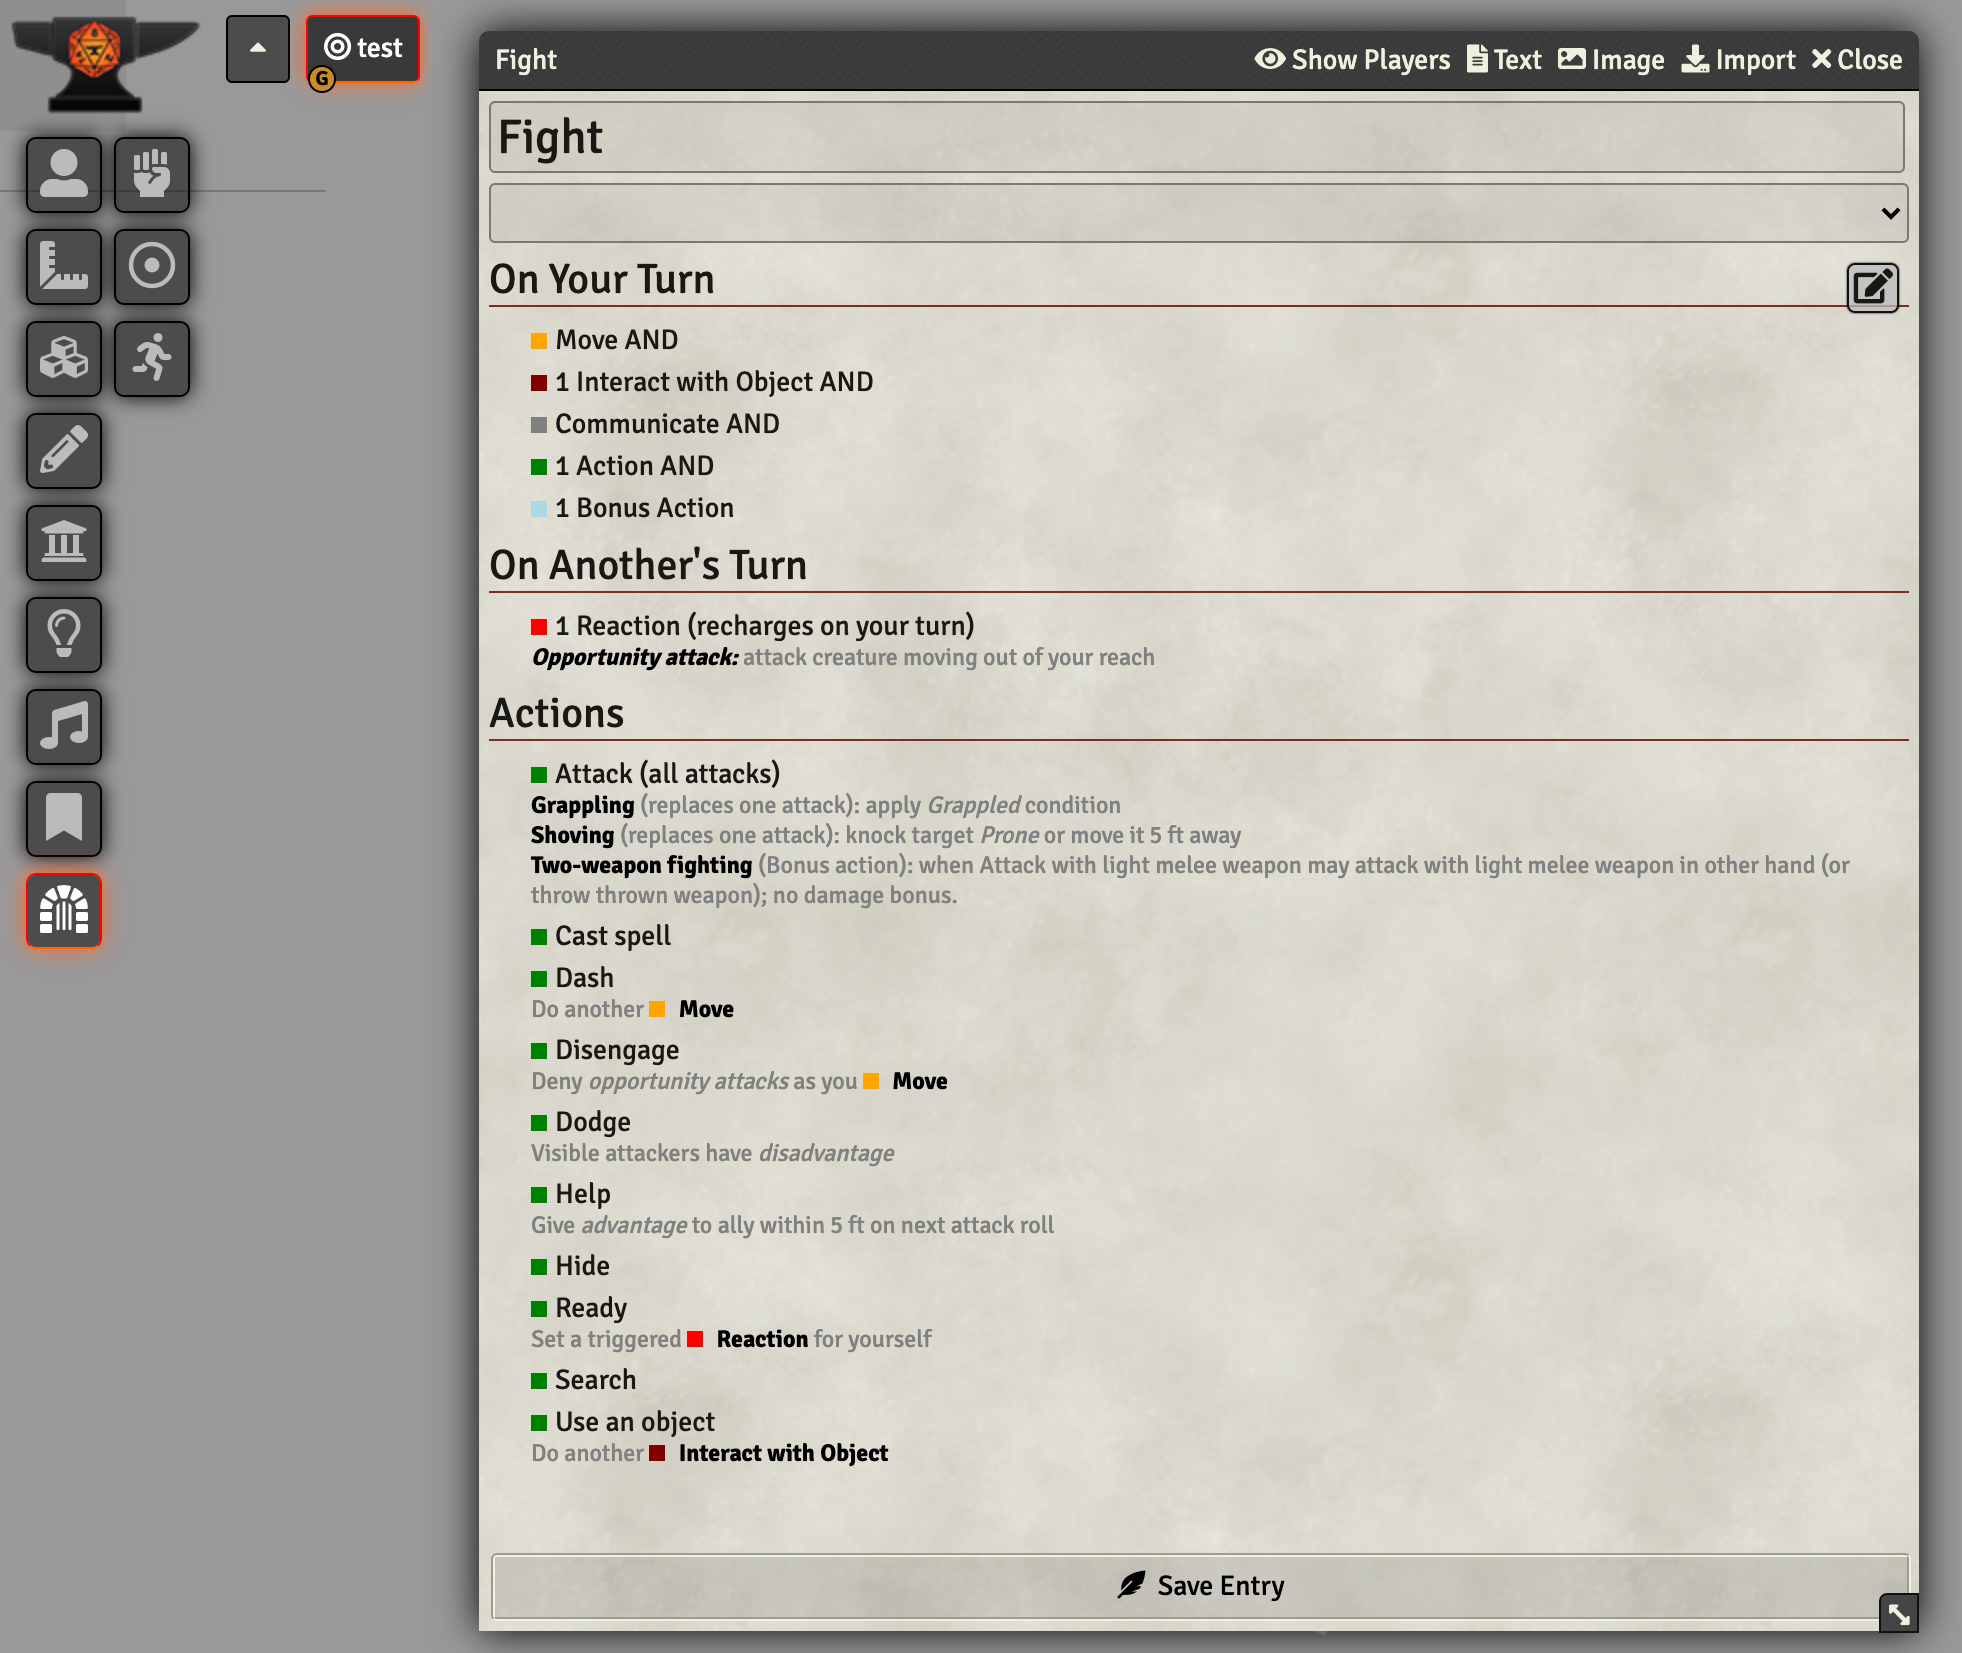Click Import in journal header
This screenshot has height=1653, width=1962.
pos(1738,60)
